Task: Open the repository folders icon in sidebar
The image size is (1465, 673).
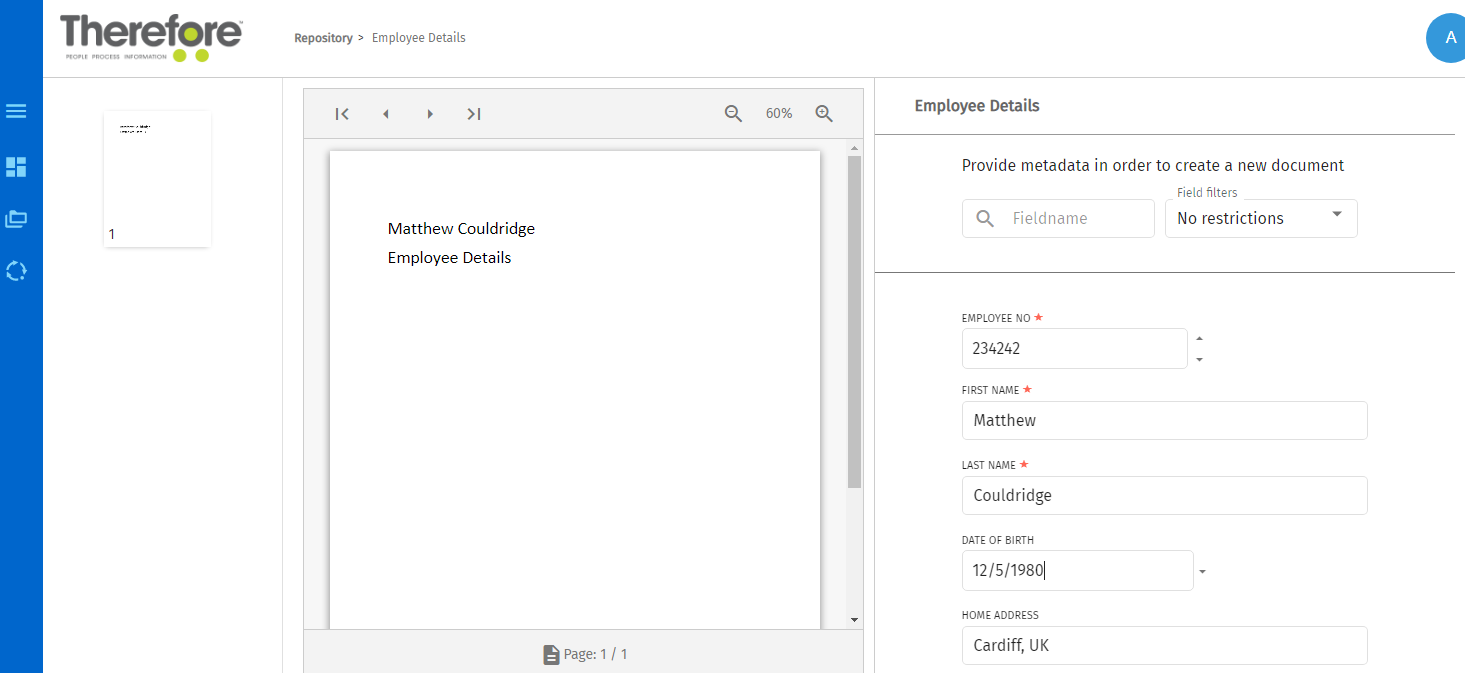Action: 16,218
